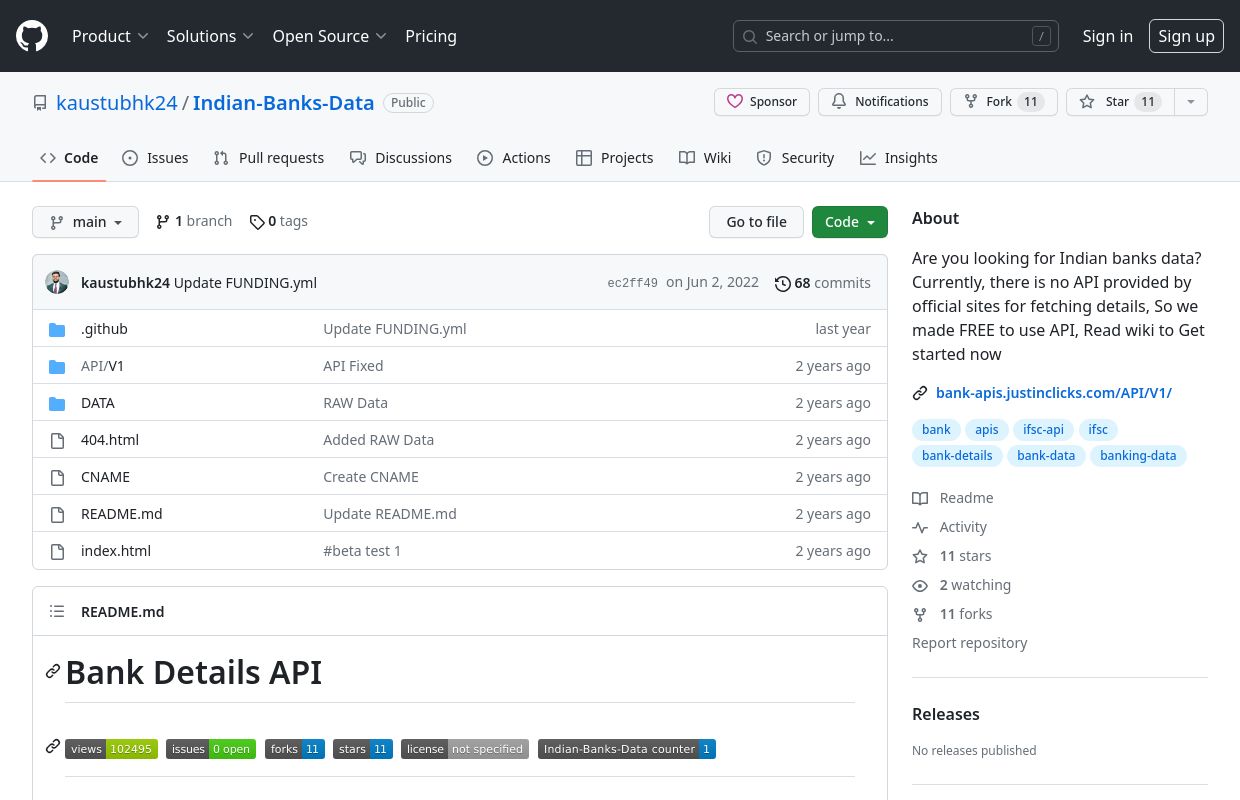This screenshot has width=1240, height=800.
Task: Click the repository book icon beside kaustubhk24
Action: 40,103
